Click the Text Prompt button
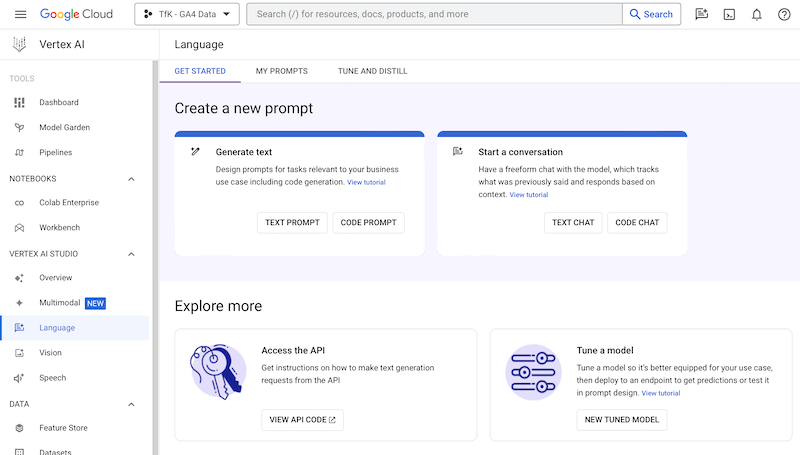 pyautogui.click(x=291, y=223)
